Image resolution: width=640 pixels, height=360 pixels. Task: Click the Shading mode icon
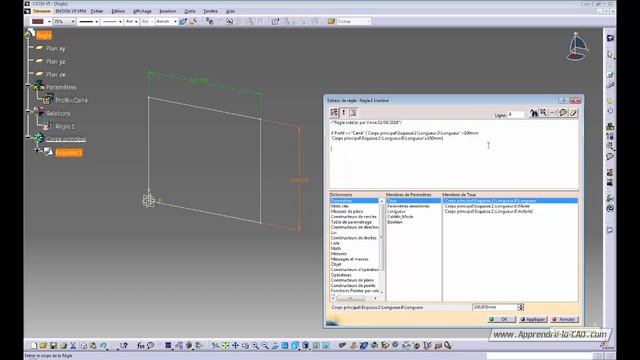[305, 345]
